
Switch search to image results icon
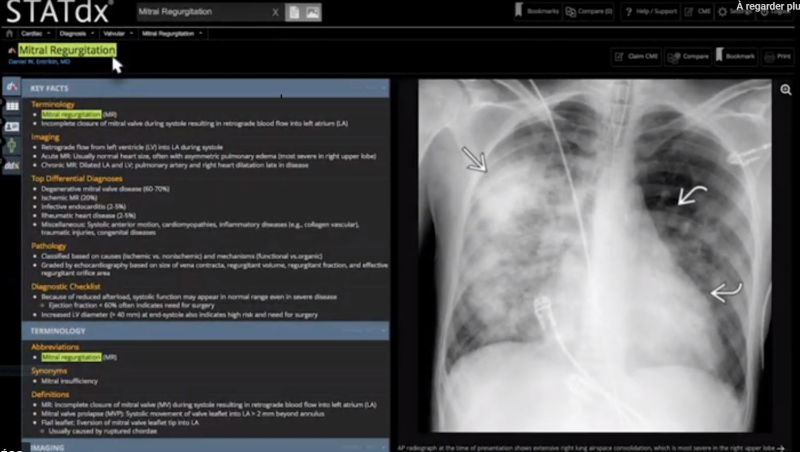coord(312,12)
